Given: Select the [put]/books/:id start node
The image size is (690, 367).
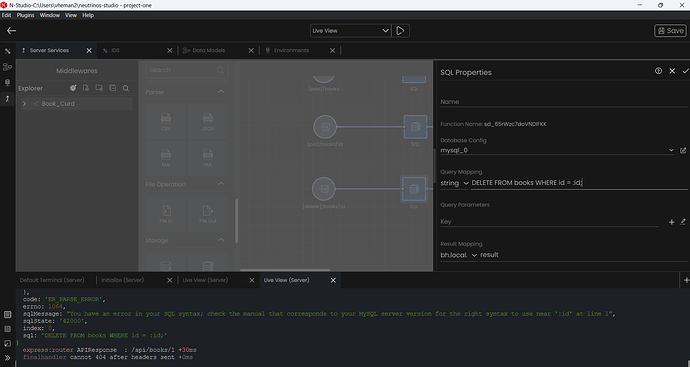Looking at the screenshot, I should (x=325, y=127).
